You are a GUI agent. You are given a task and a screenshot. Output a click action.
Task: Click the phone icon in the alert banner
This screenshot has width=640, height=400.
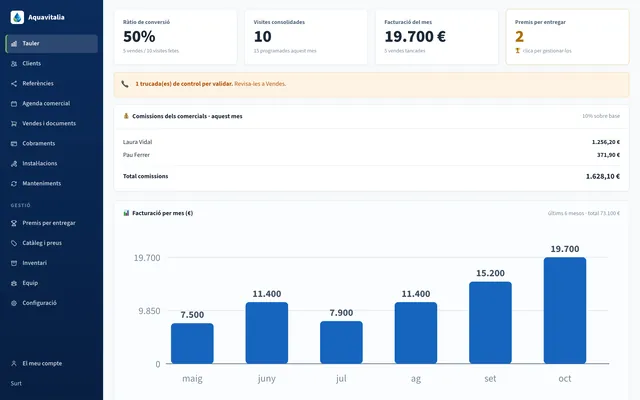(x=125, y=84)
